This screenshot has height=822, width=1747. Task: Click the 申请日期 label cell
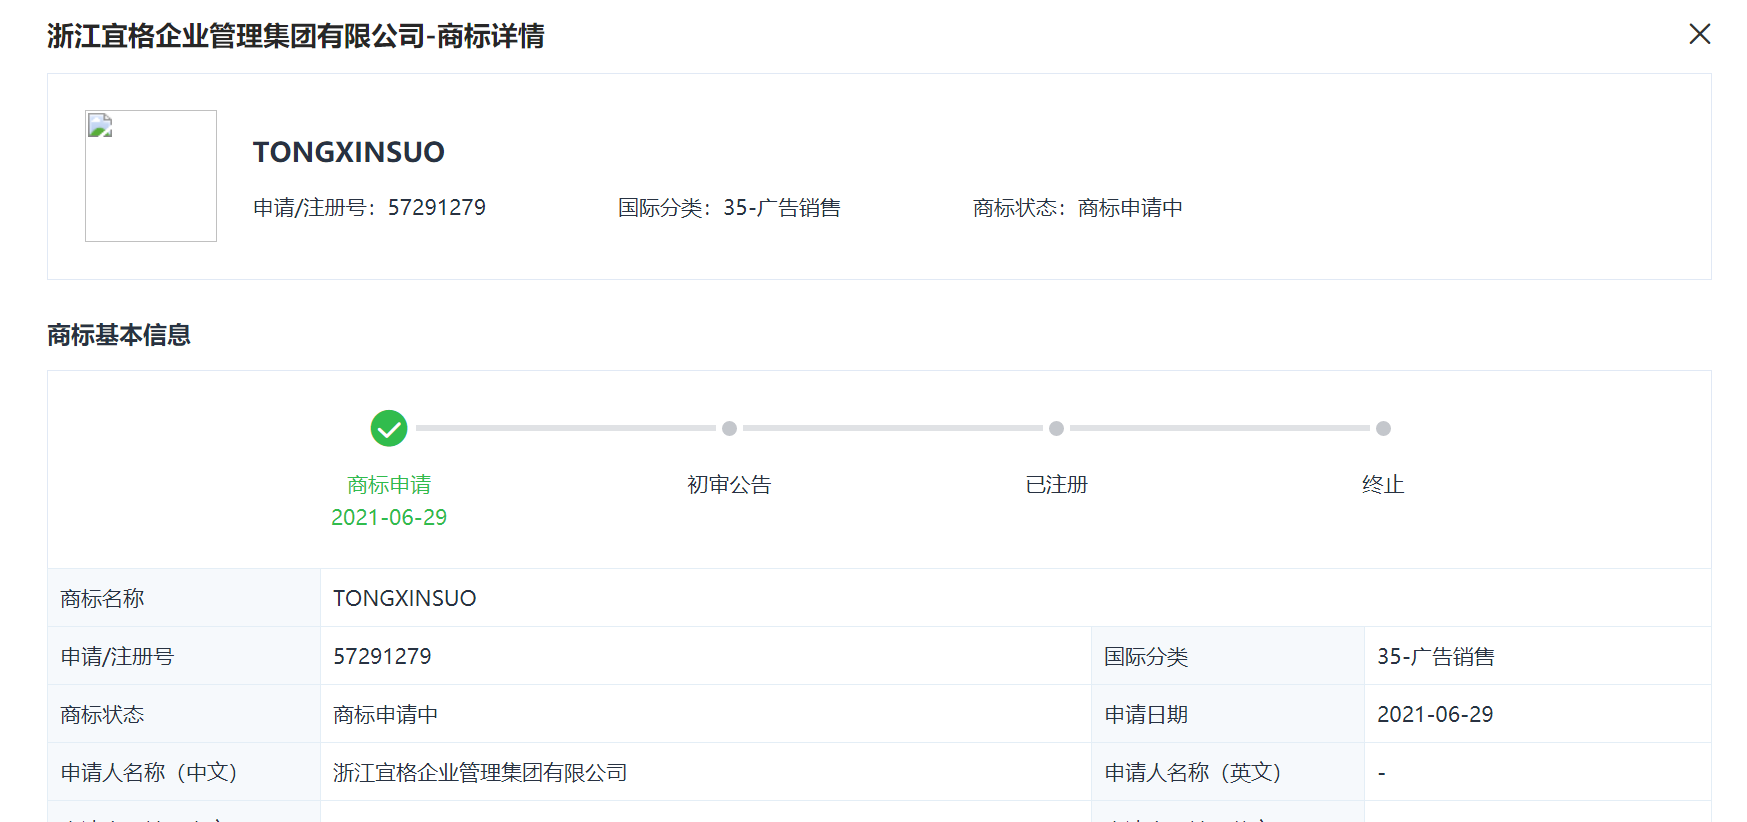(x=1228, y=714)
